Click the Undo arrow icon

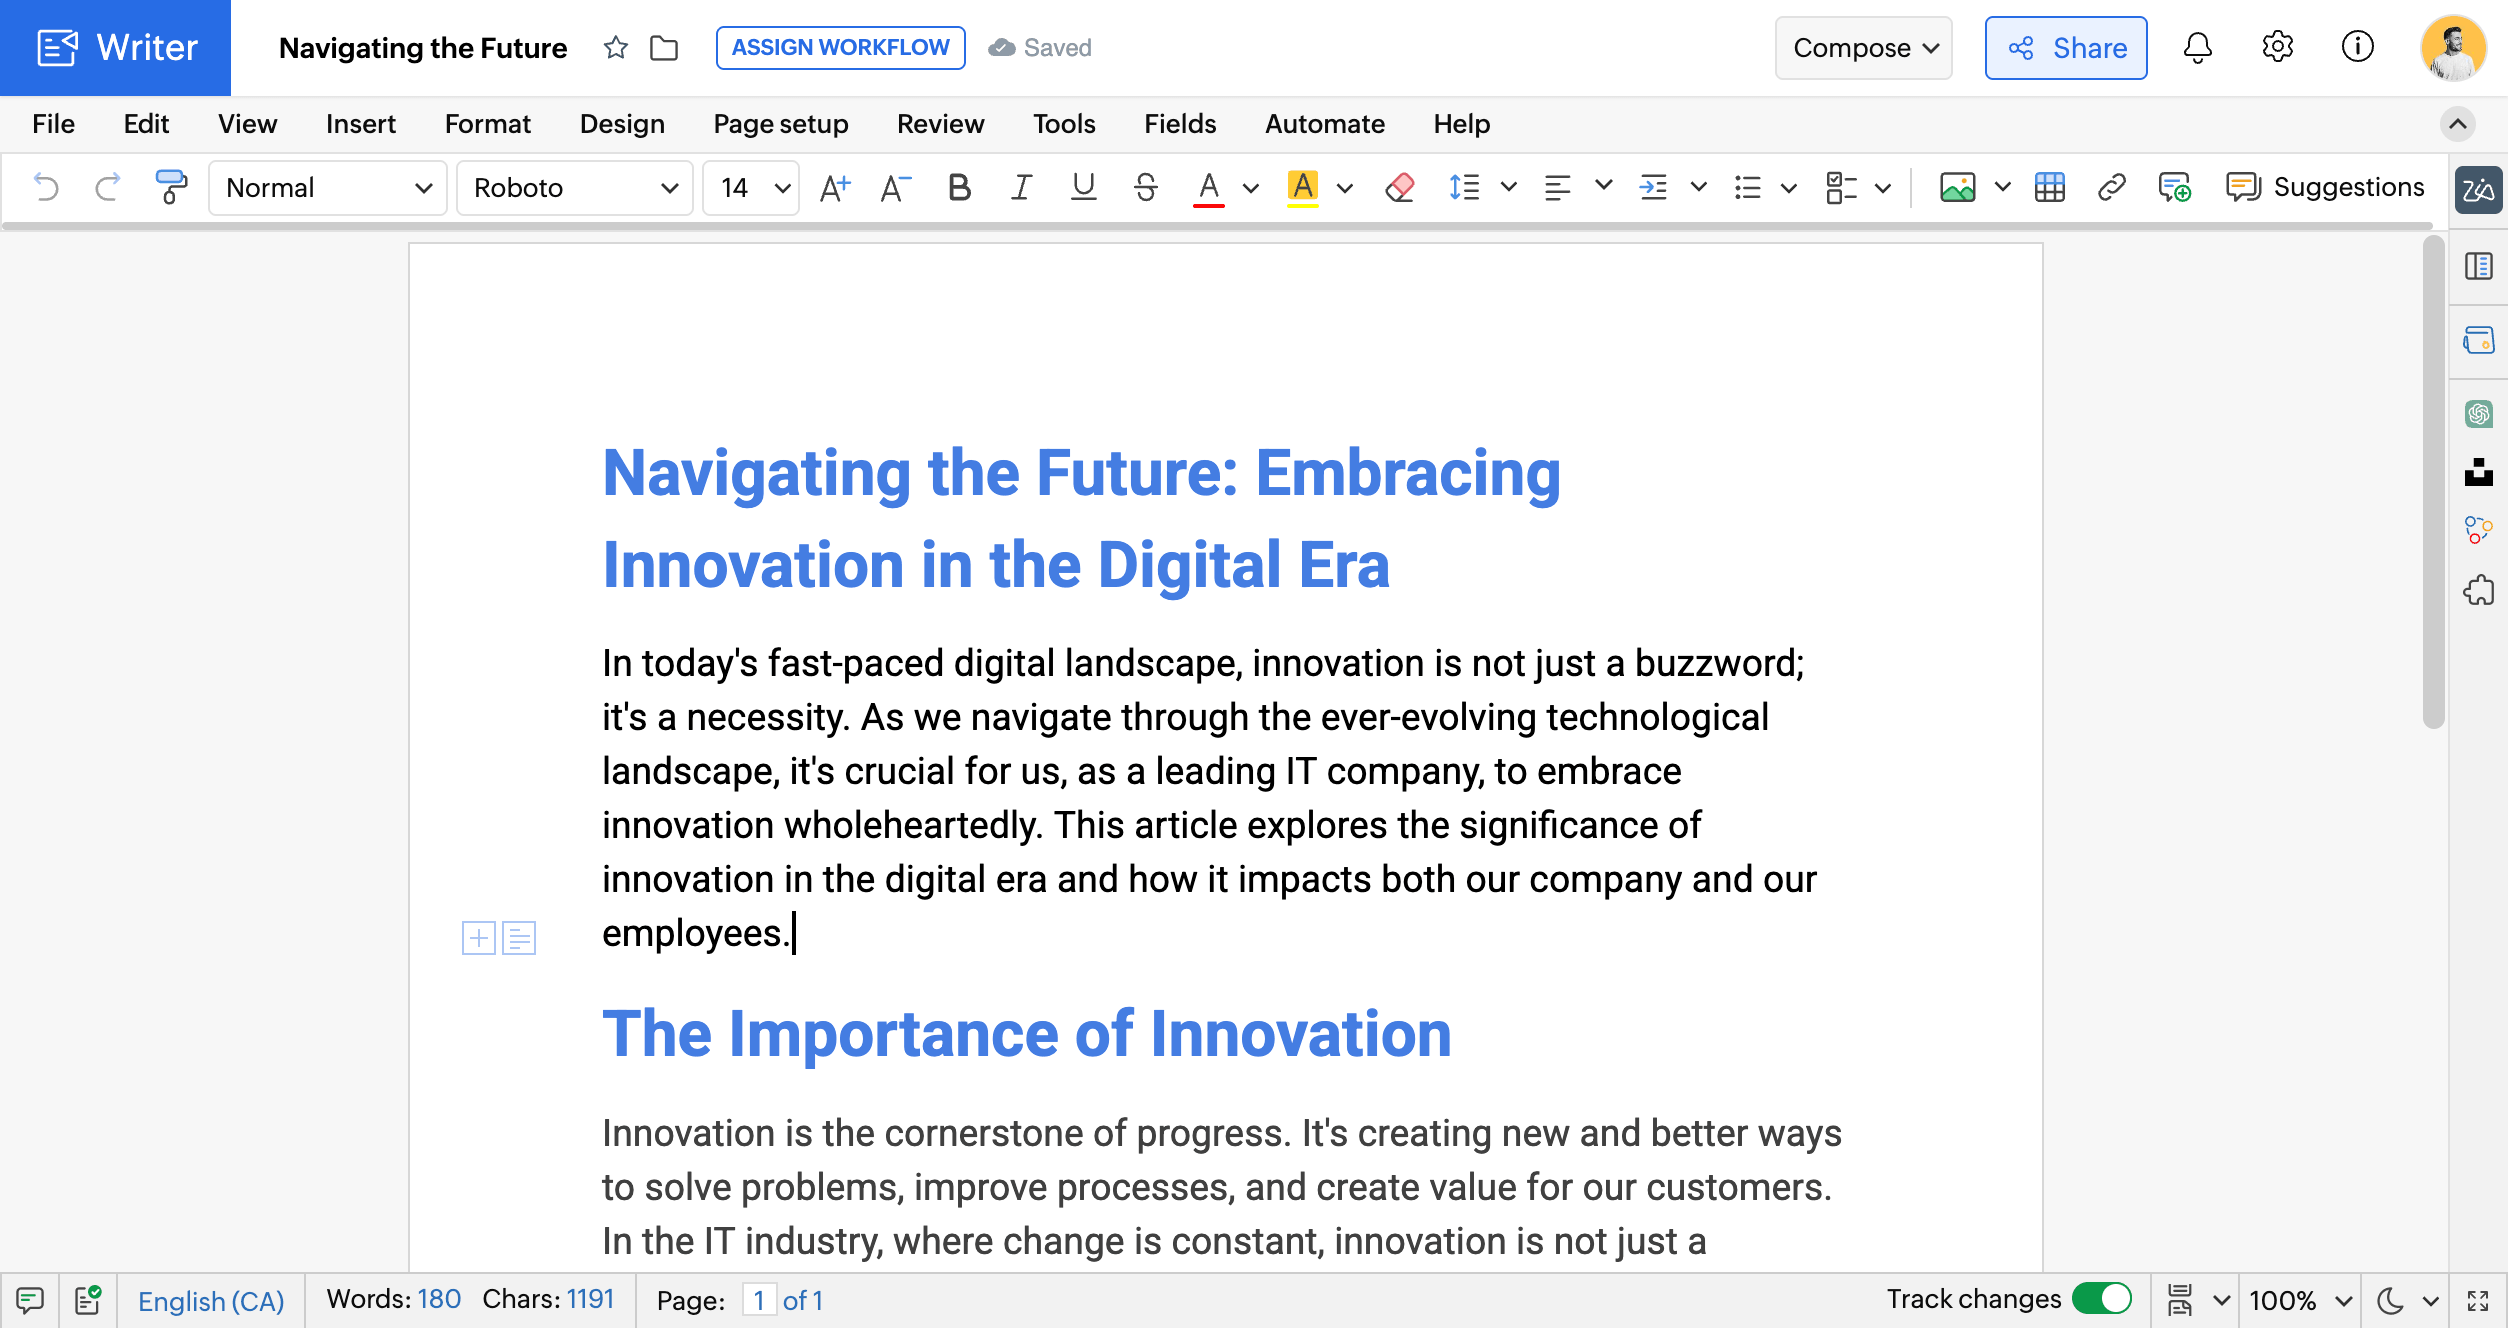pos(46,187)
